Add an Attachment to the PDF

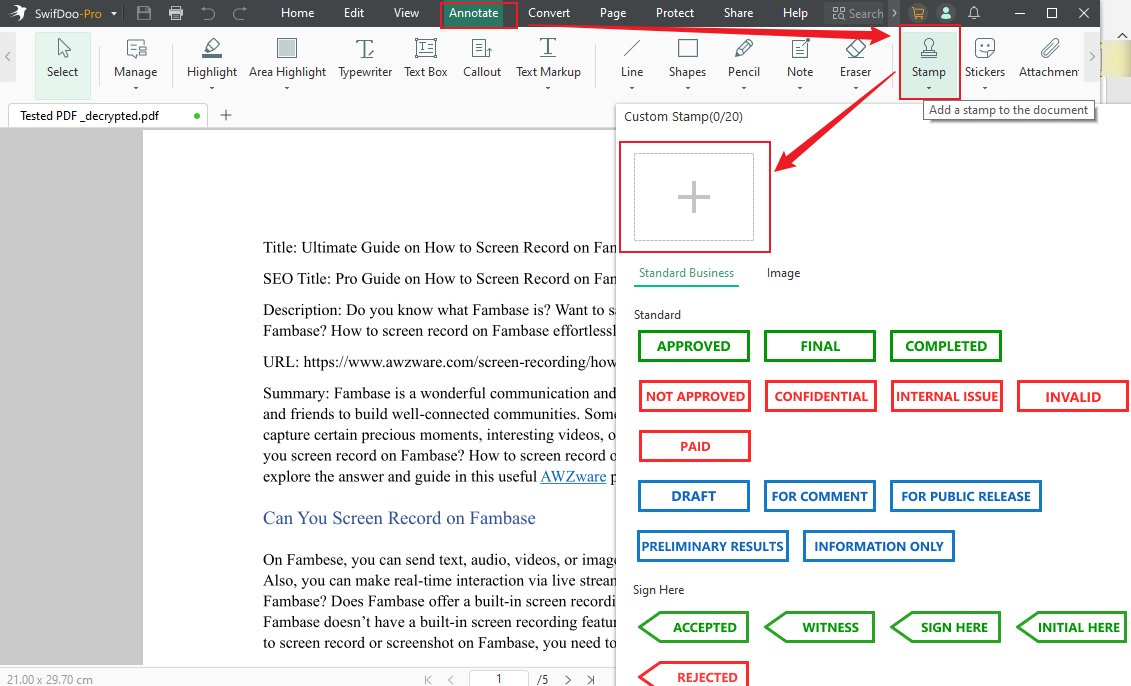(x=1047, y=62)
